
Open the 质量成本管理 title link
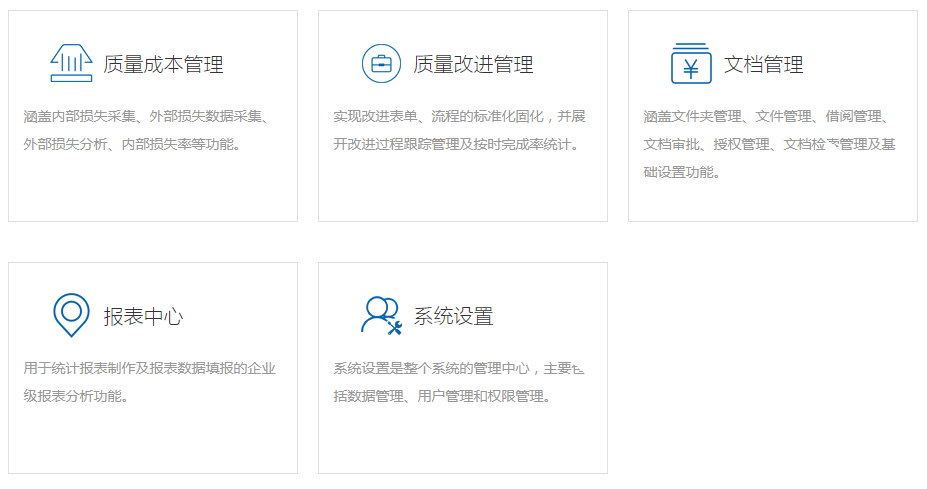pos(163,65)
